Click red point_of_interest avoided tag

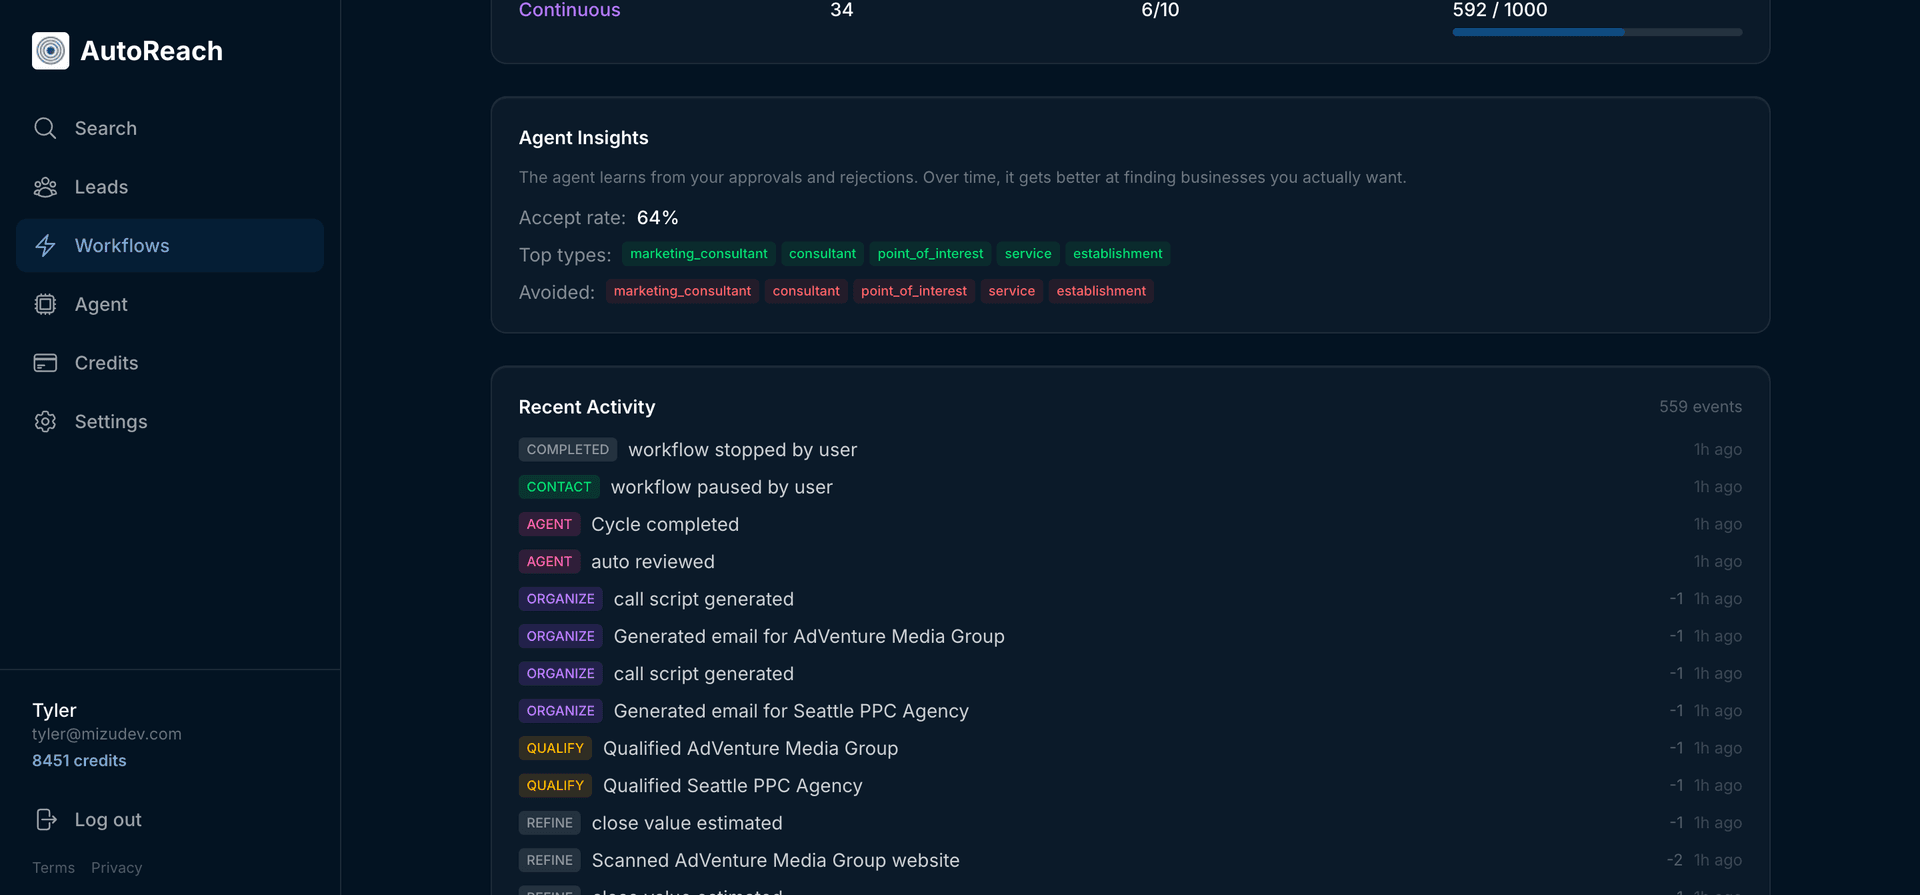pyautogui.click(x=913, y=291)
